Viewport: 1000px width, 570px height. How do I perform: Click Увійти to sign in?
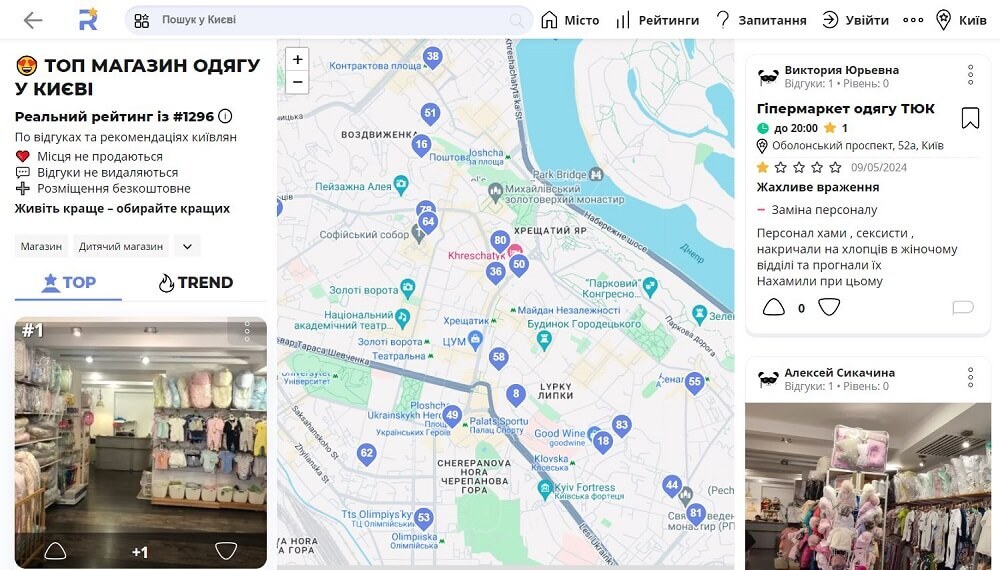855,20
